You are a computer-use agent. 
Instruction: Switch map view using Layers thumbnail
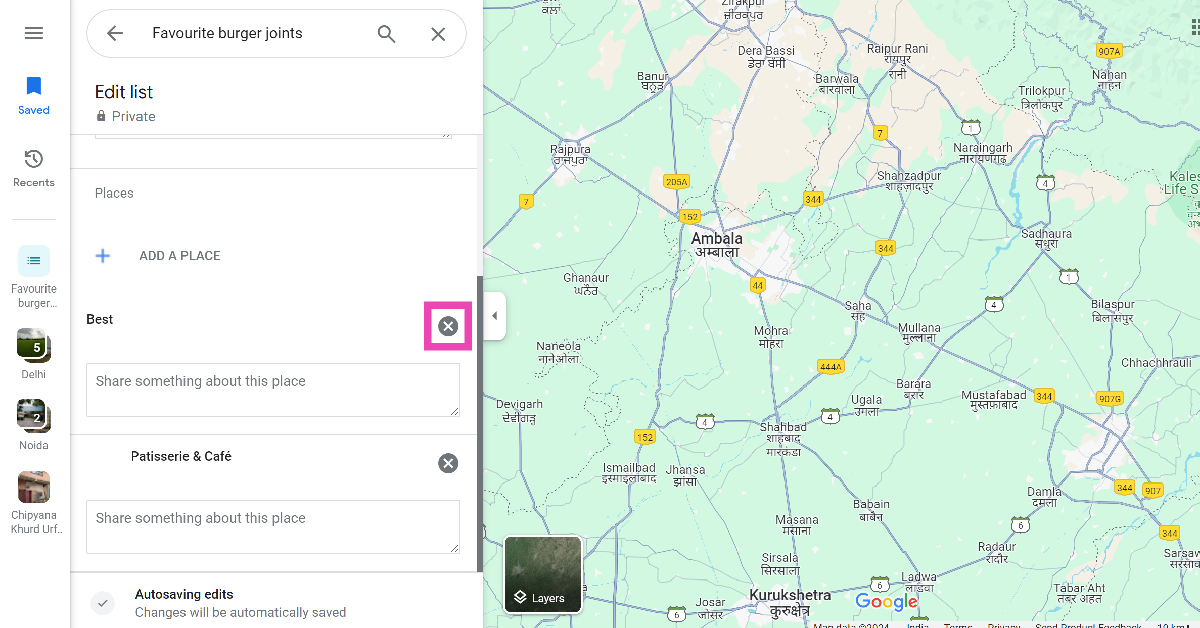(x=543, y=574)
